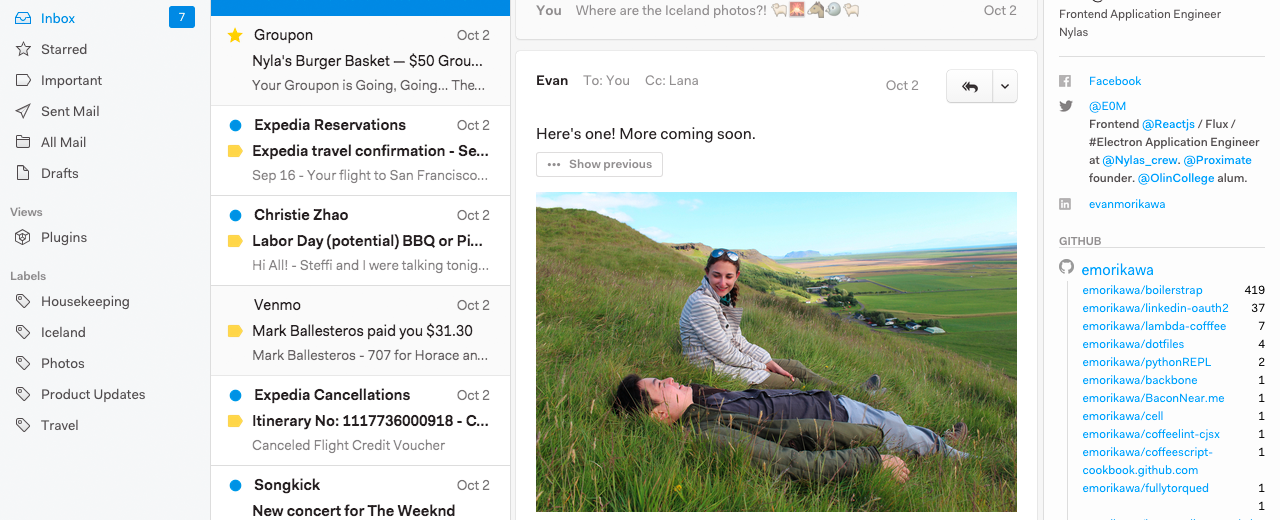The image size is (1280, 520).
Task: Select the Iceland label
Action: coord(63,332)
